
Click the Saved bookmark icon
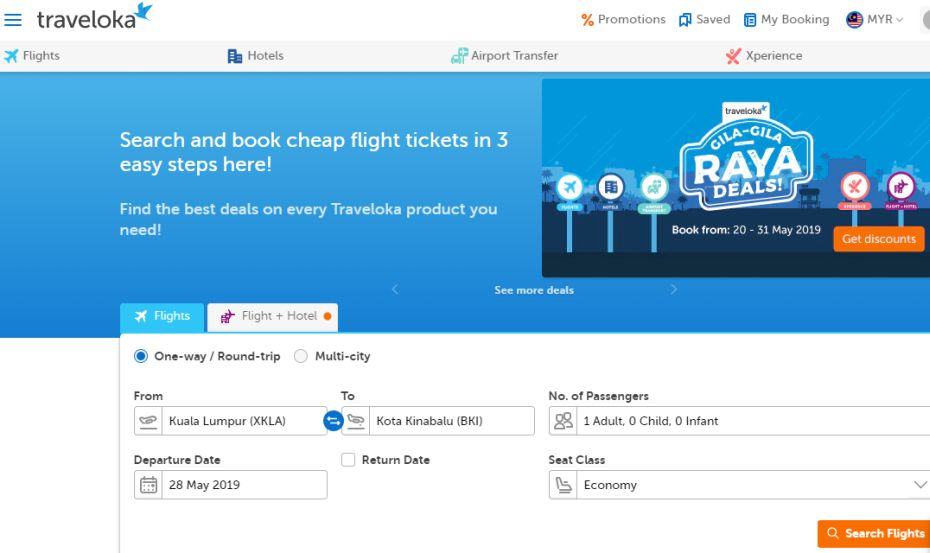pos(685,20)
